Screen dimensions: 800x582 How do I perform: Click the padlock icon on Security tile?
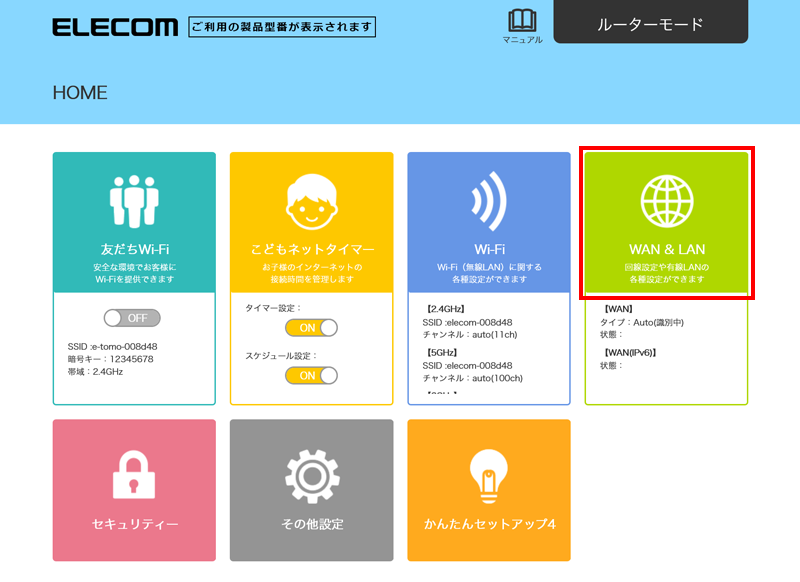134,474
